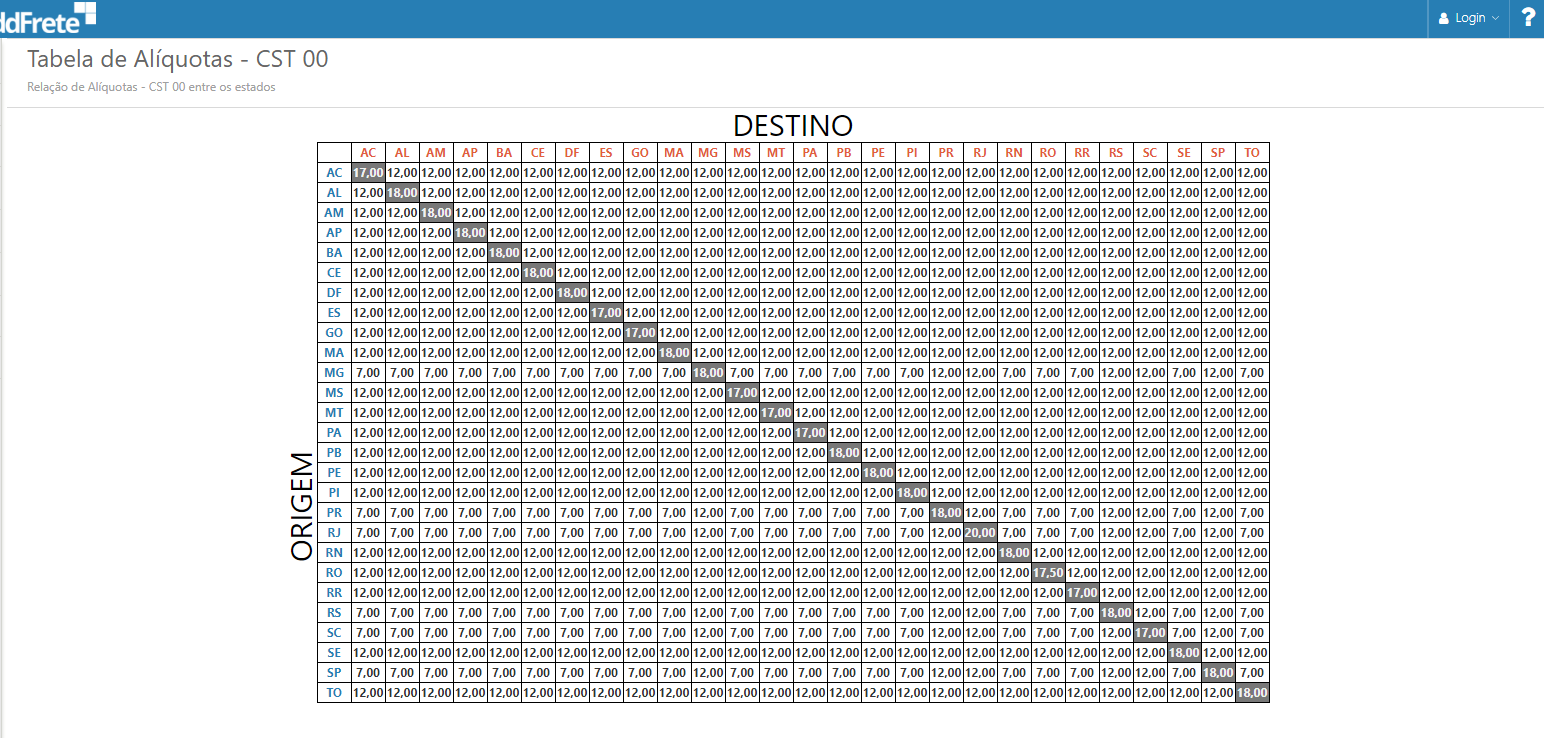The width and height of the screenshot is (1544, 738).
Task: Select the AC destination column header
Action: (x=368, y=152)
